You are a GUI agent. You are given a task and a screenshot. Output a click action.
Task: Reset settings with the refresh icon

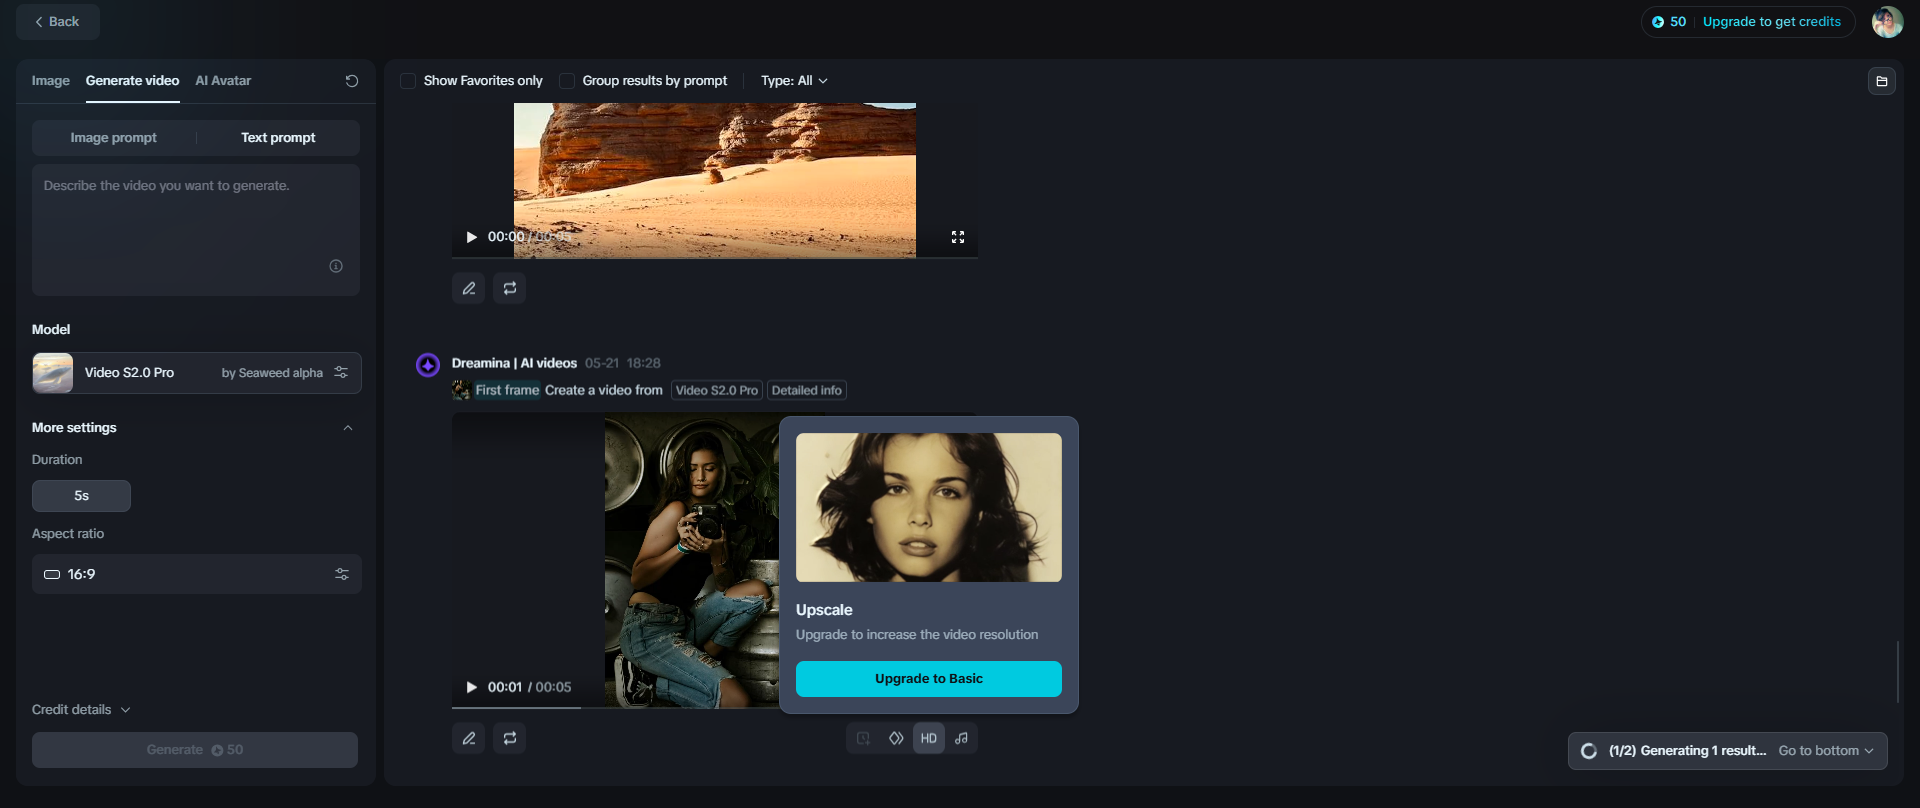point(352,81)
